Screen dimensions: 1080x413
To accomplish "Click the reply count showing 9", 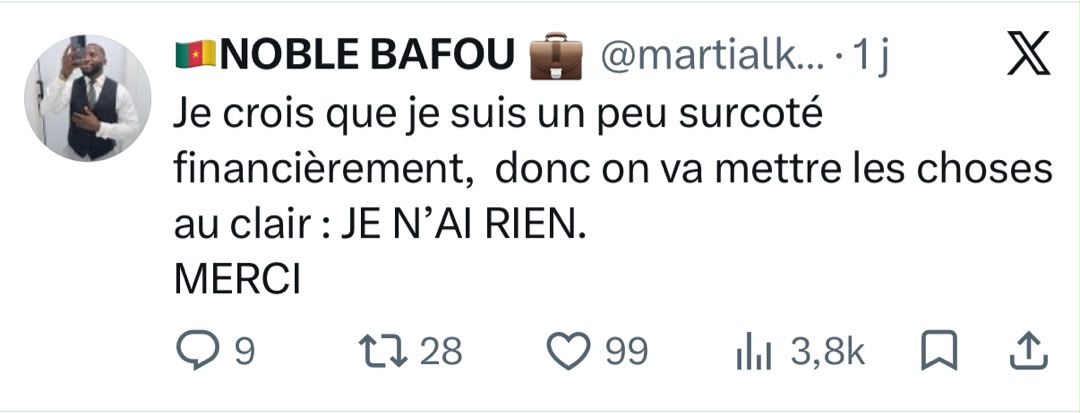I will [x=245, y=352].
